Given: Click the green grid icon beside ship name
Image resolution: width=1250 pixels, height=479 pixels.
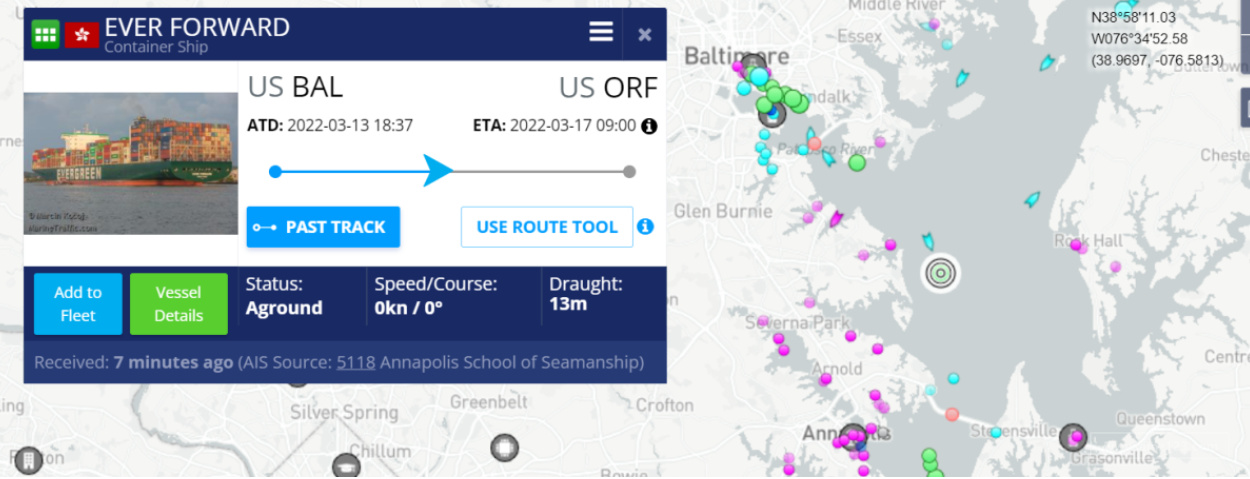Looking at the screenshot, I should 45,33.
